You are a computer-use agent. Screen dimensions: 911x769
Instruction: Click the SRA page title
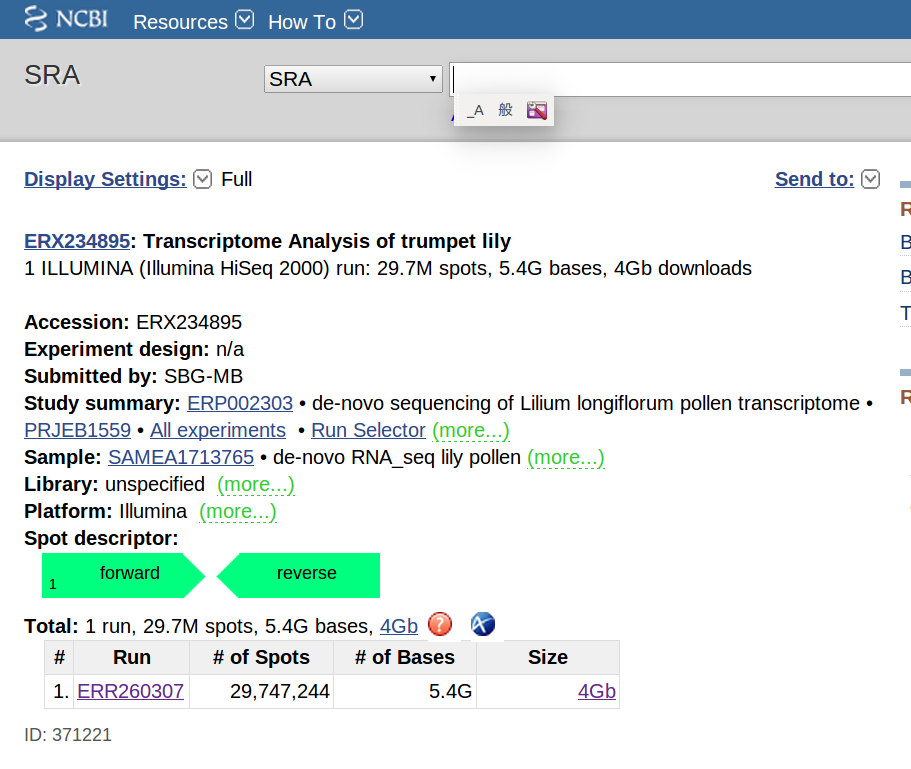[52, 76]
